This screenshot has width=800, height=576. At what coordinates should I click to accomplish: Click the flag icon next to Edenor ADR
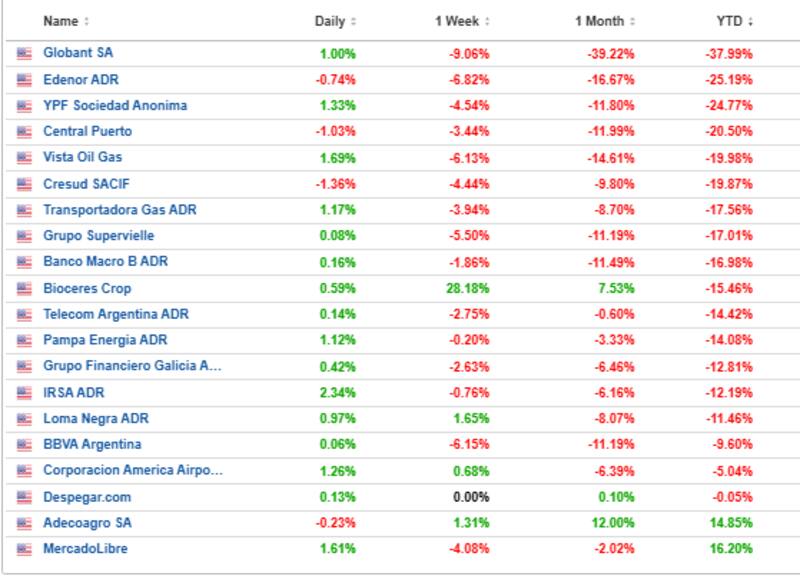click(x=24, y=79)
